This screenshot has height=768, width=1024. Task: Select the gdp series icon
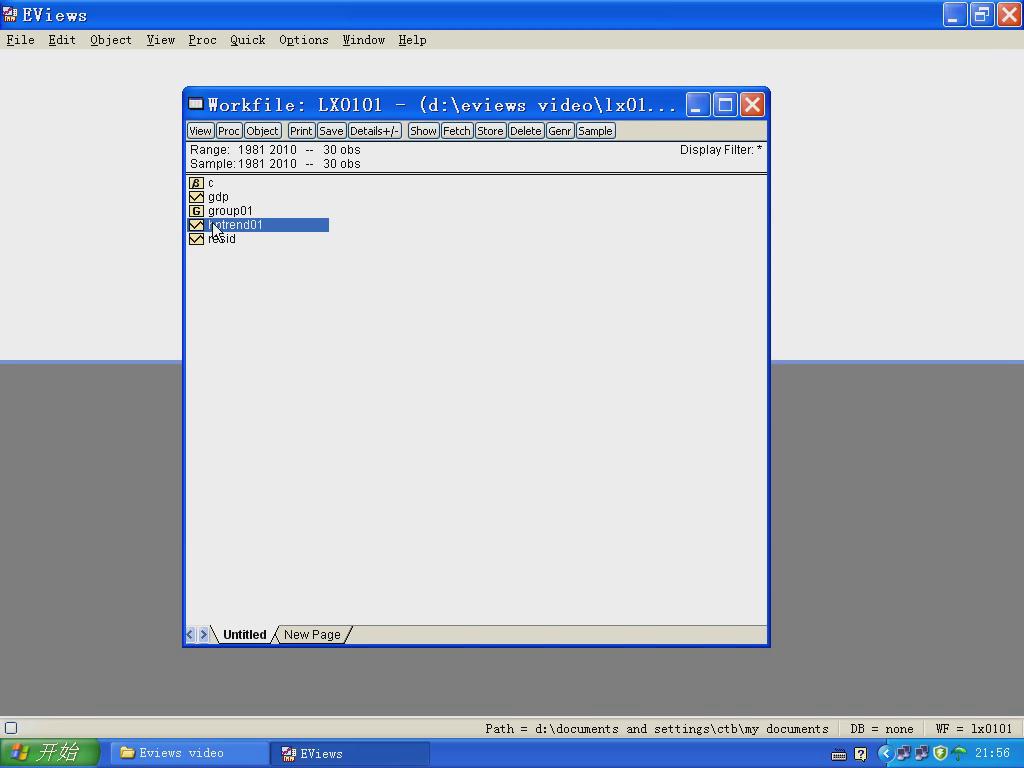pyautogui.click(x=196, y=197)
